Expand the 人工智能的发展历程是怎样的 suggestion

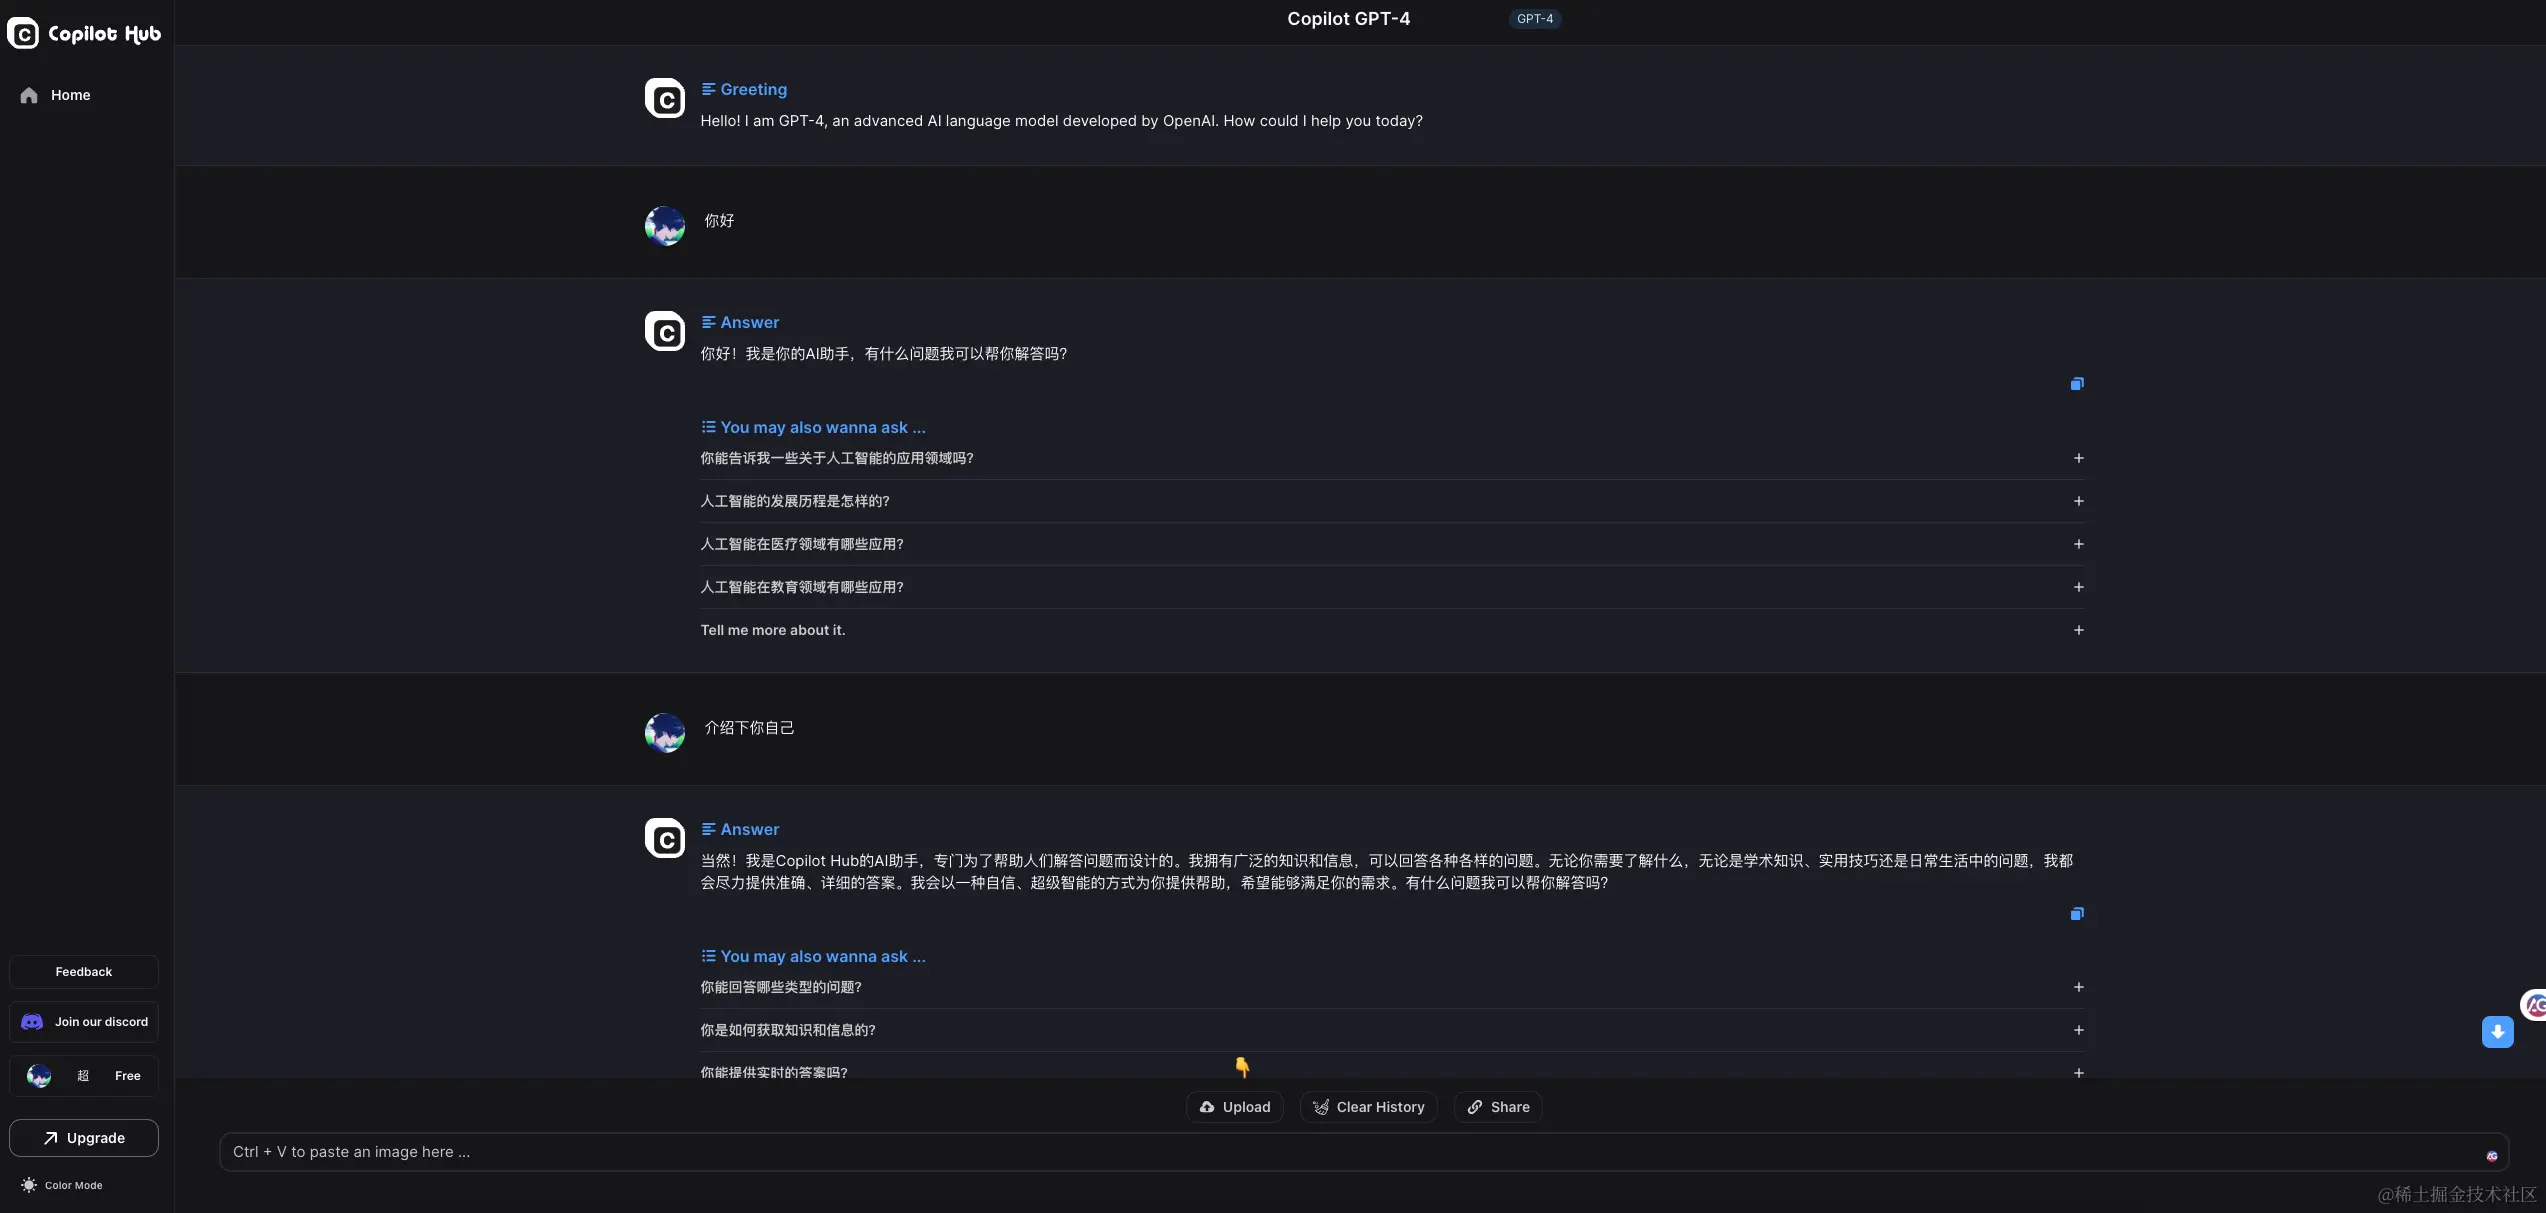tap(2078, 501)
